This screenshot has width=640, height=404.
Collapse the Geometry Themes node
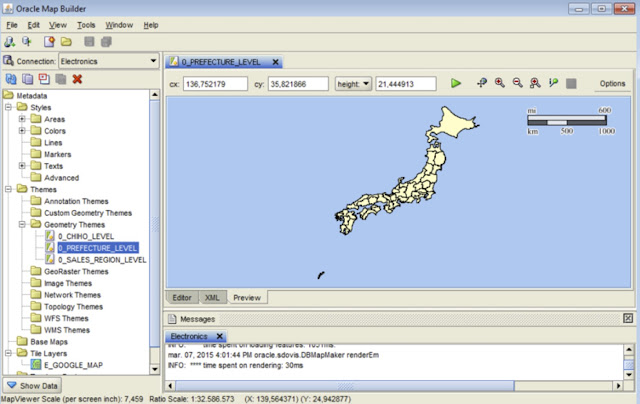22,224
